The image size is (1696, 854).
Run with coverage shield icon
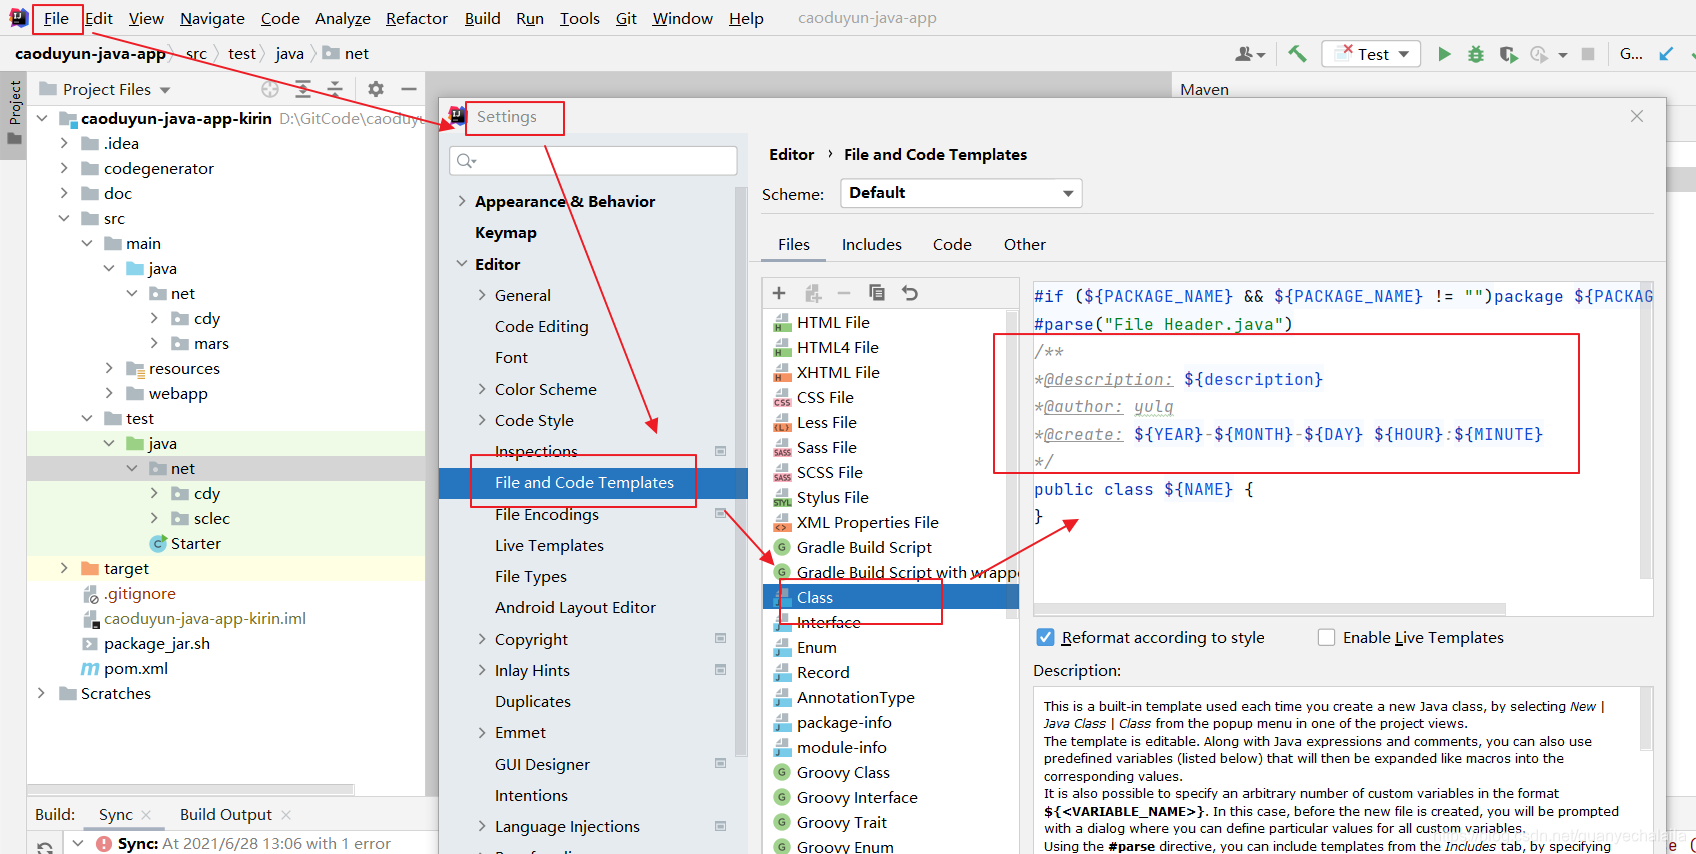pos(1508,54)
